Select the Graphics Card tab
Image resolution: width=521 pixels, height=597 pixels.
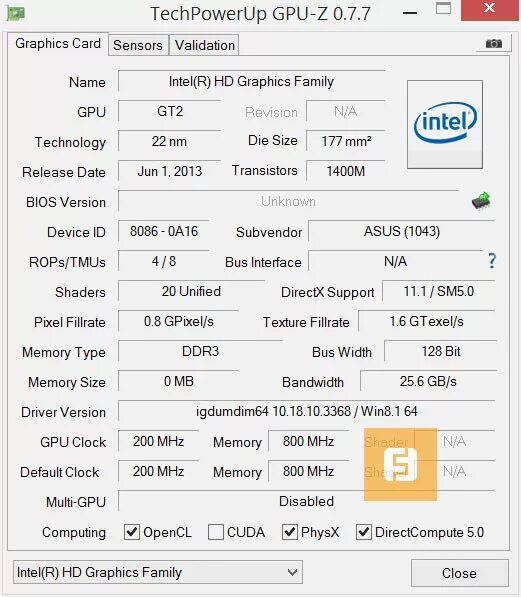tap(58, 43)
